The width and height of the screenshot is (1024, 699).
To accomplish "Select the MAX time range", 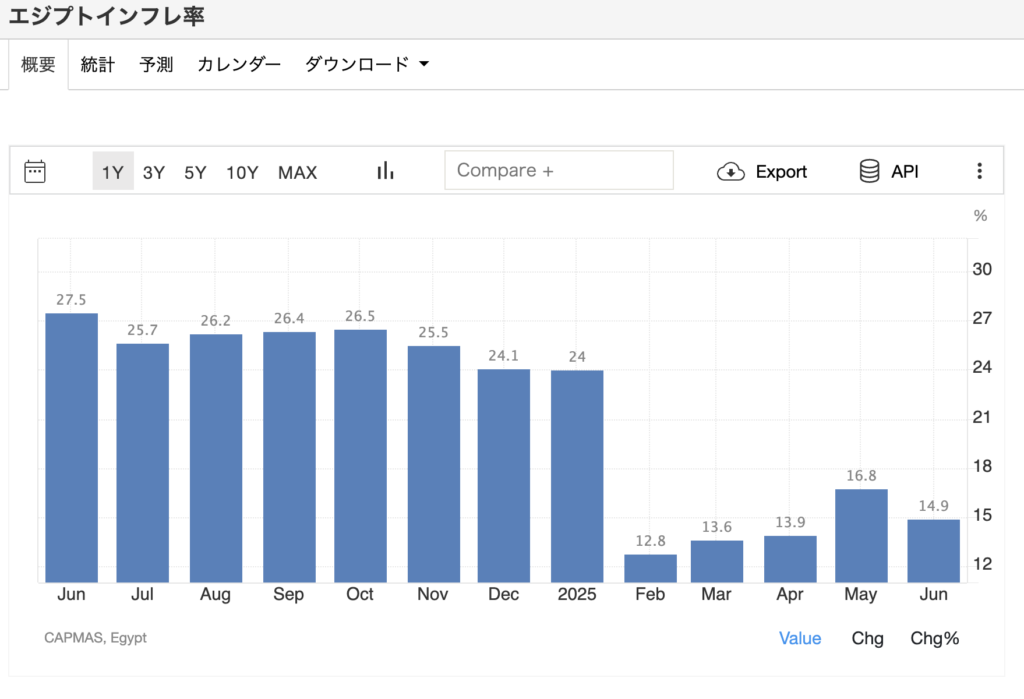I will tap(297, 171).
